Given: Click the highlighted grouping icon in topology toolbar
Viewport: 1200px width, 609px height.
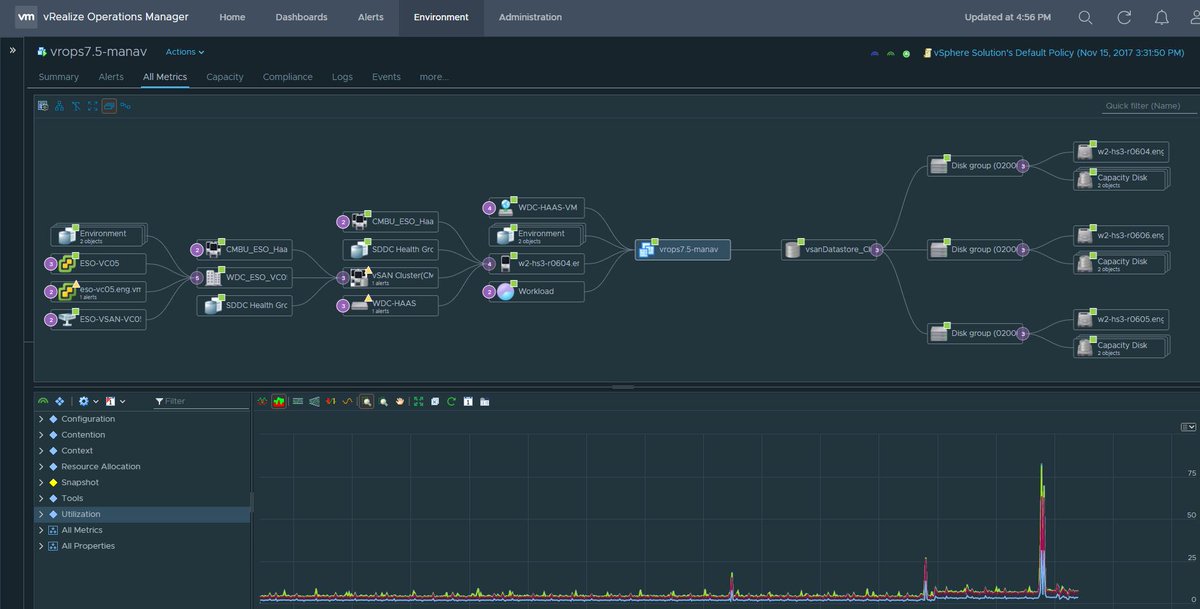Looking at the screenshot, I should pos(109,105).
